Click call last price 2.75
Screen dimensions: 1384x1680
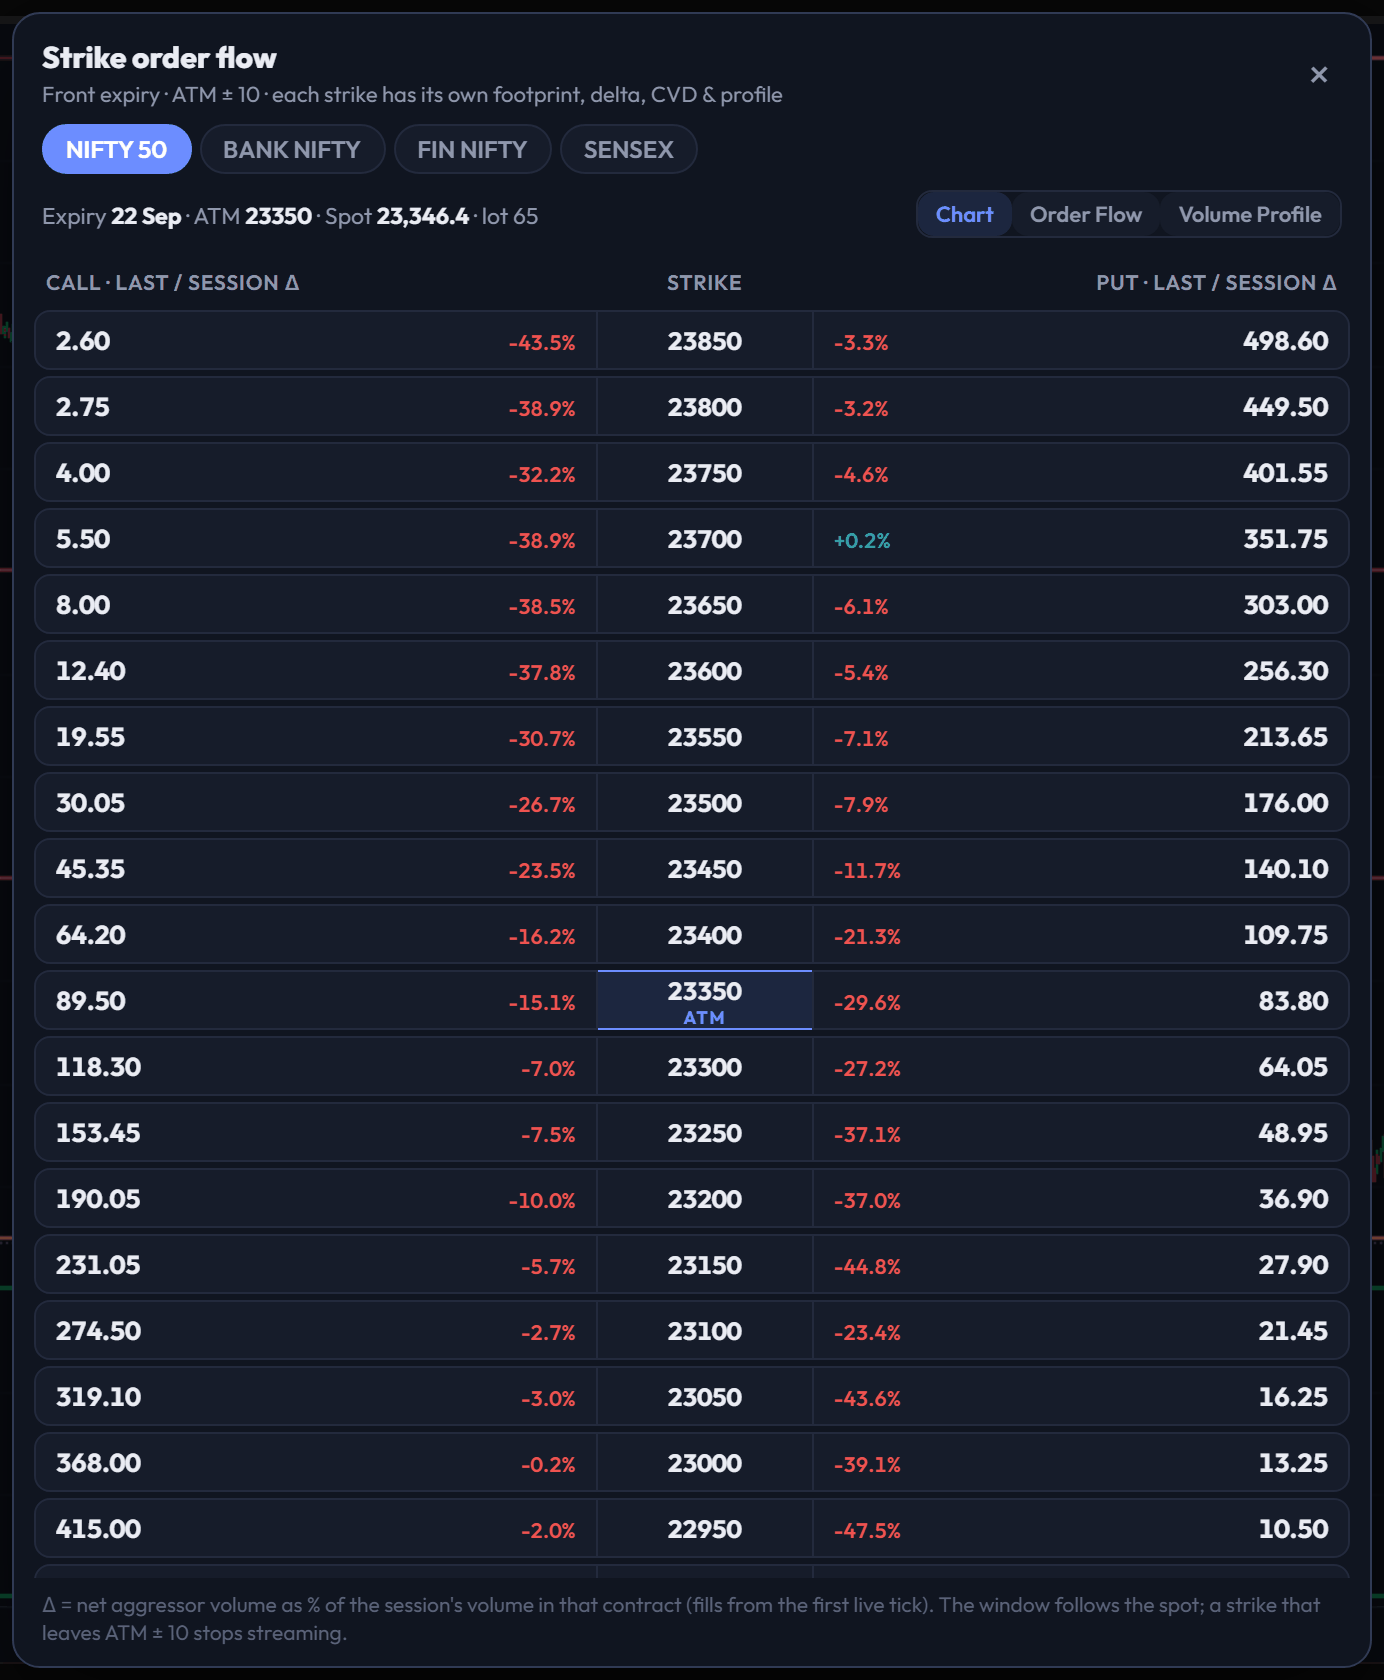pyautogui.click(x=83, y=407)
